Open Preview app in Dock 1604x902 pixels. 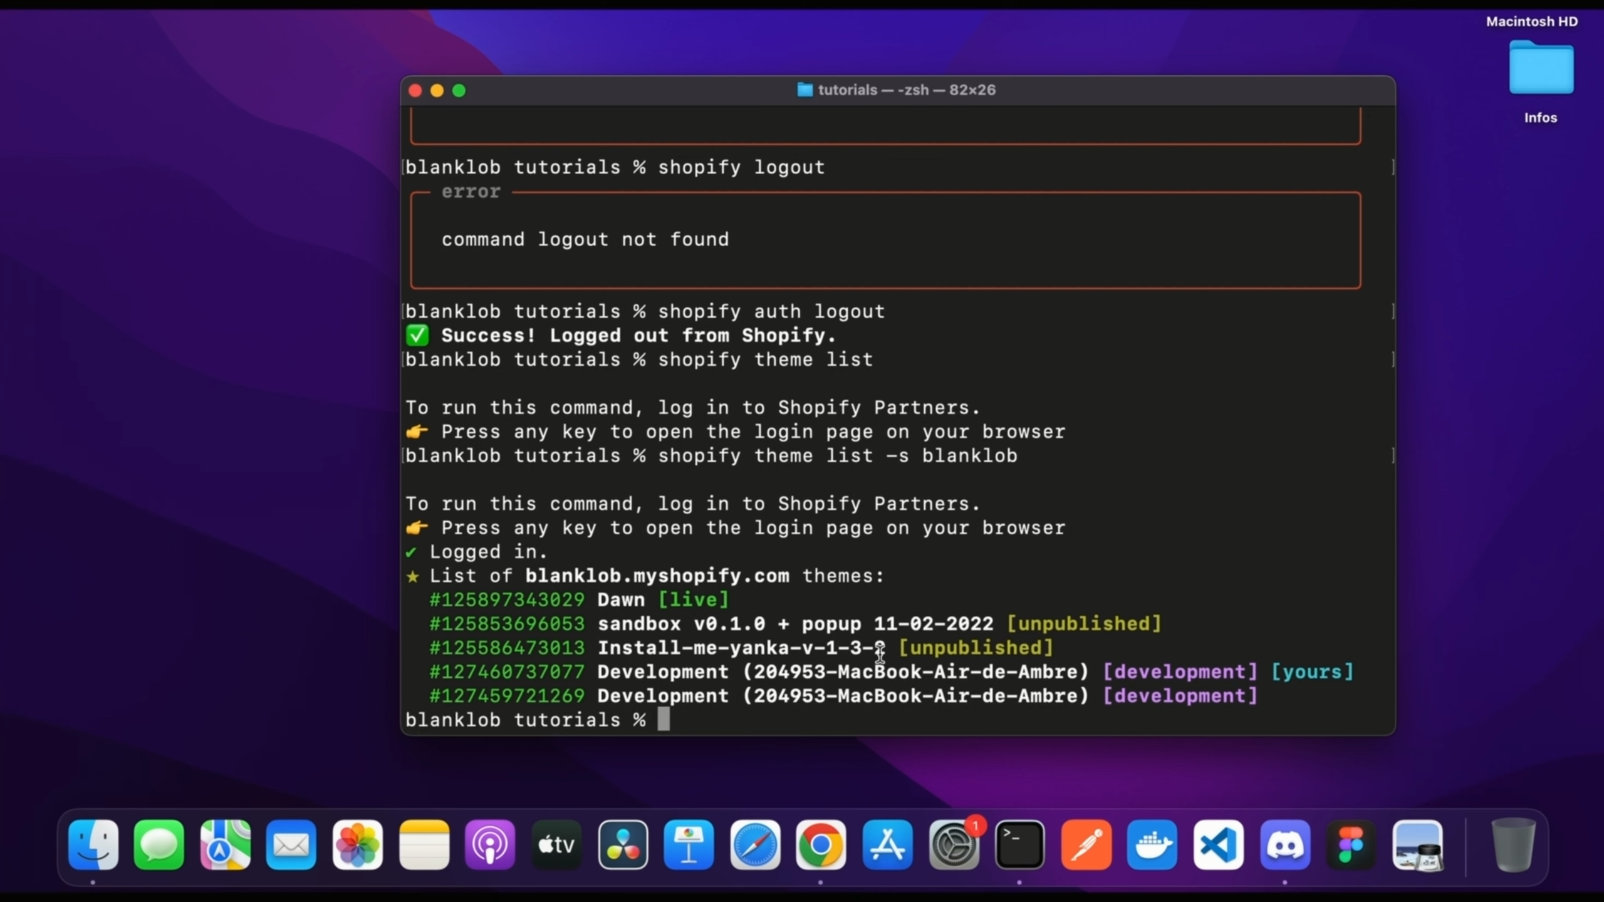click(x=1417, y=845)
